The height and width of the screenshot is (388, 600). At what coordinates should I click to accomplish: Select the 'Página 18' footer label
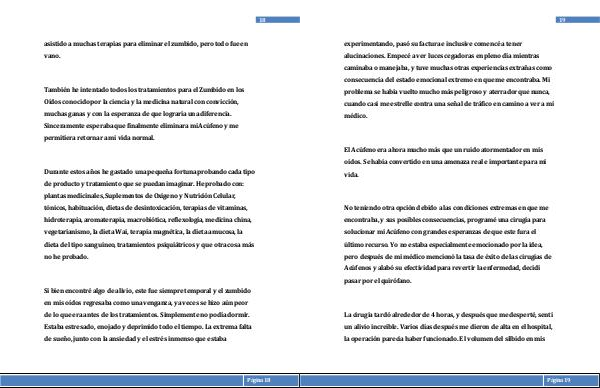(259, 380)
